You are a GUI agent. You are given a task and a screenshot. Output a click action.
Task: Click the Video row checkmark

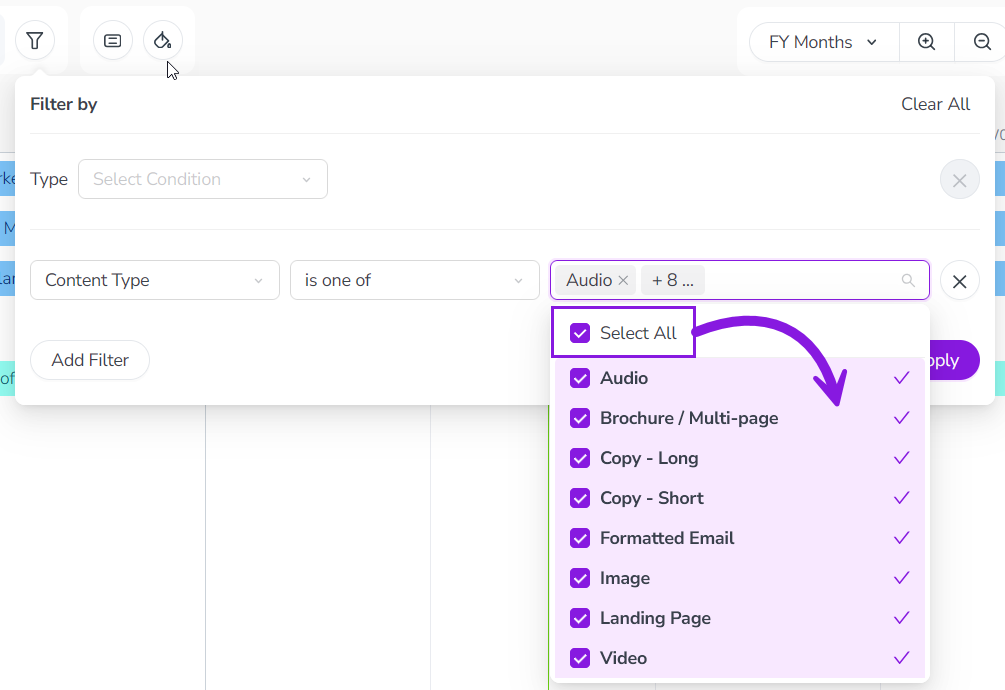coord(902,658)
